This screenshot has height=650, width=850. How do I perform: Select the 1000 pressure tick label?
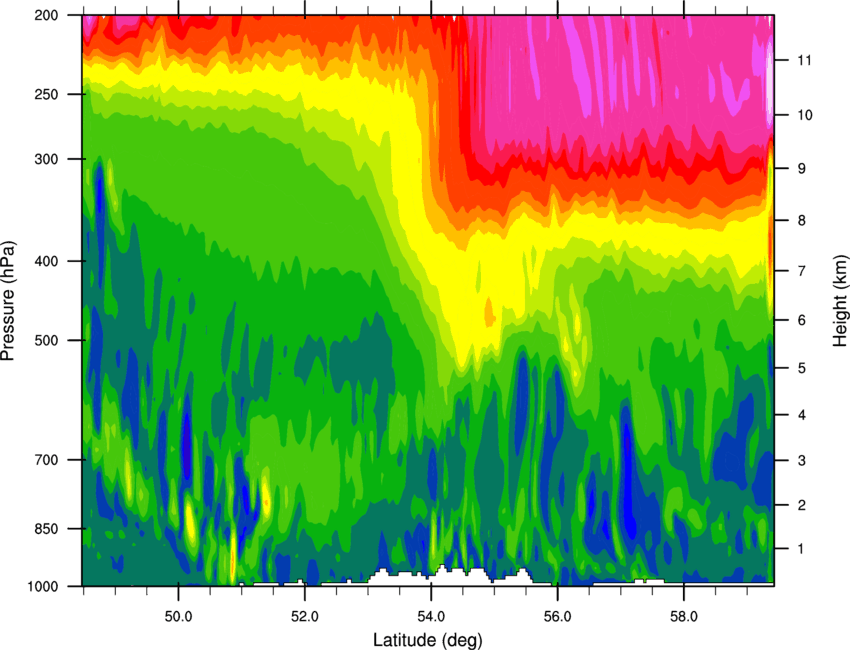(43, 586)
